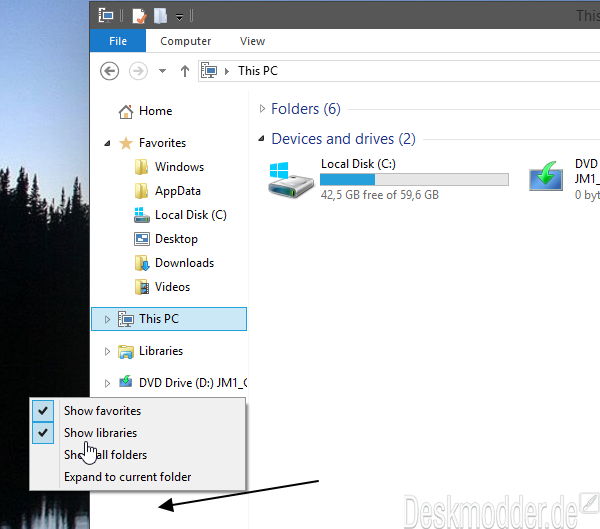Open the recent locations dropdown arrow

coord(162,71)
